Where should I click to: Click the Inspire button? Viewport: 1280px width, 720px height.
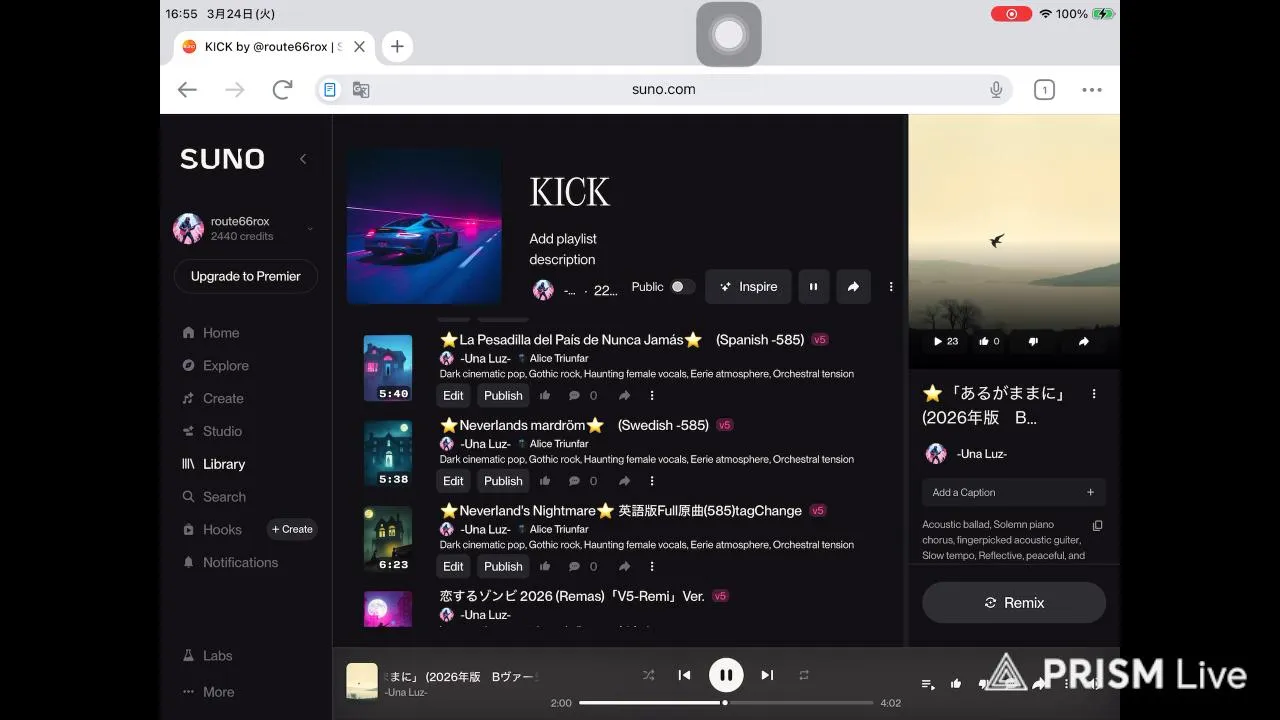click(748, 287)
